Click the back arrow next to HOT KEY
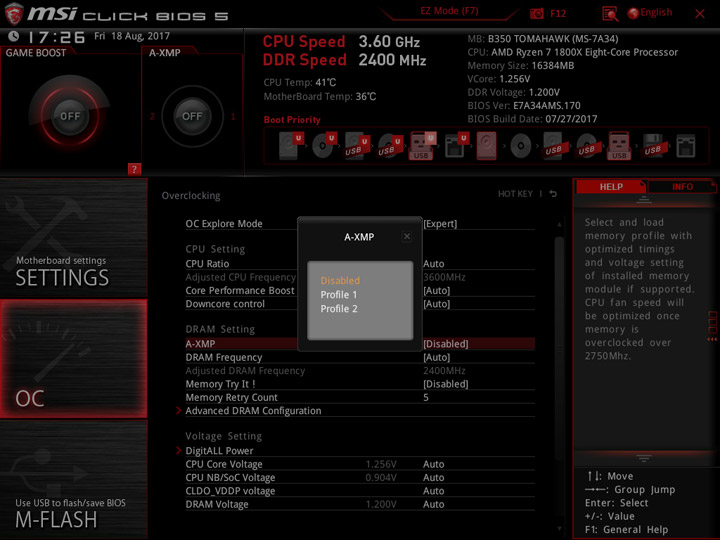The image size is (720, 540). coord(553,194)
